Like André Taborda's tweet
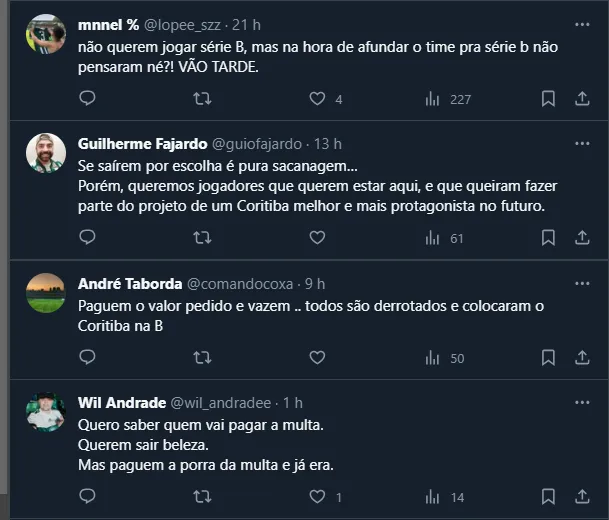 click(x=317, y=357)
